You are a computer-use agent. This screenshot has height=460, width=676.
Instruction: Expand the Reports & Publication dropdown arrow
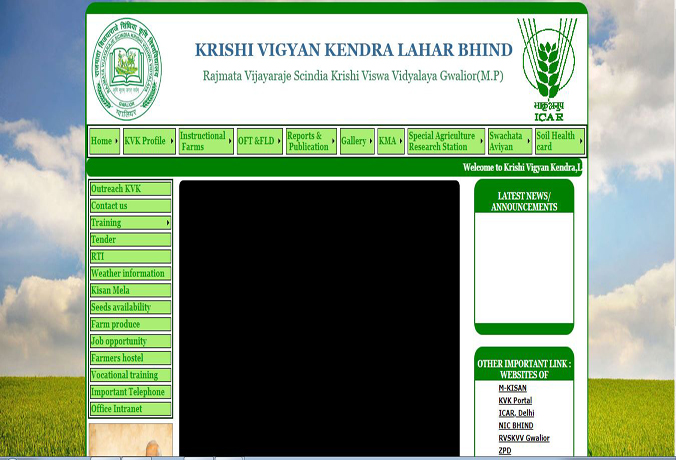pyautogui.click(x=333, y=141)
